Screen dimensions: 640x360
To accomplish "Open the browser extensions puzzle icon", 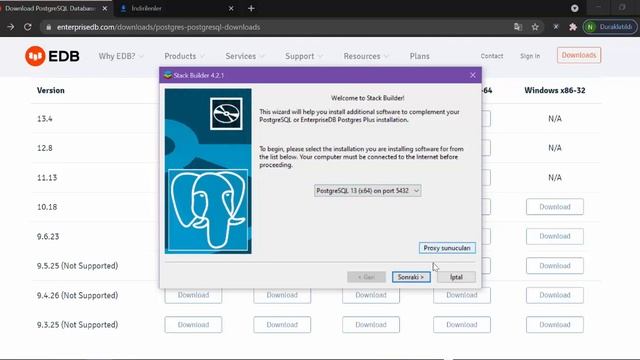I will click(x=573, y=27).
